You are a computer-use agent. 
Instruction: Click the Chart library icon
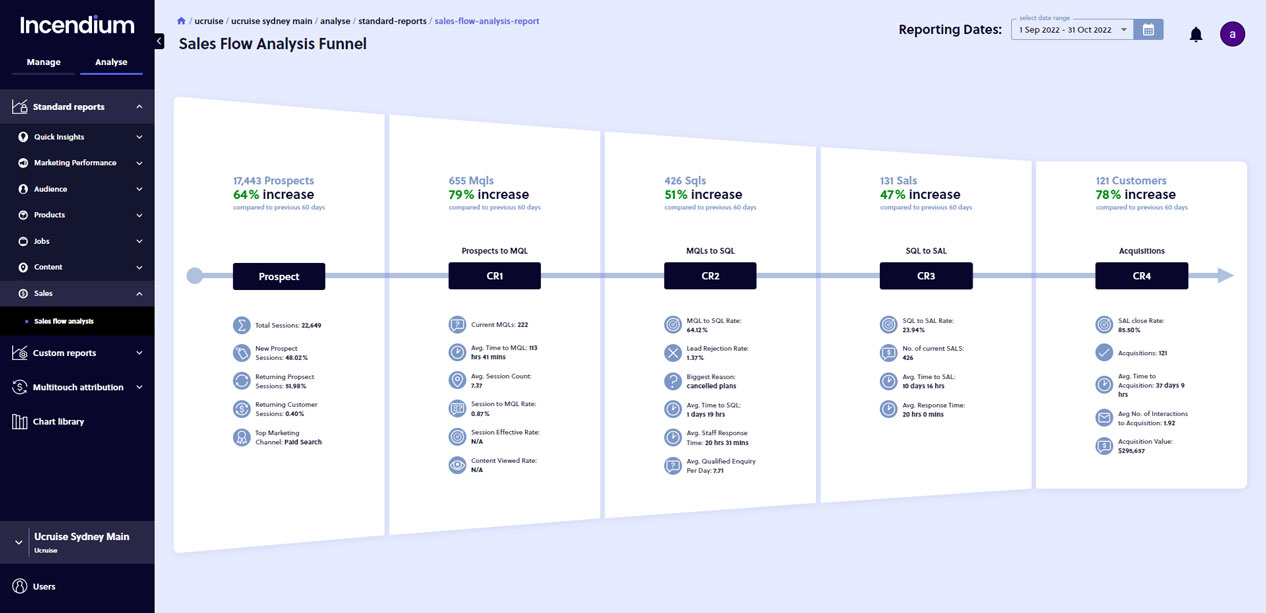(19, 422)
